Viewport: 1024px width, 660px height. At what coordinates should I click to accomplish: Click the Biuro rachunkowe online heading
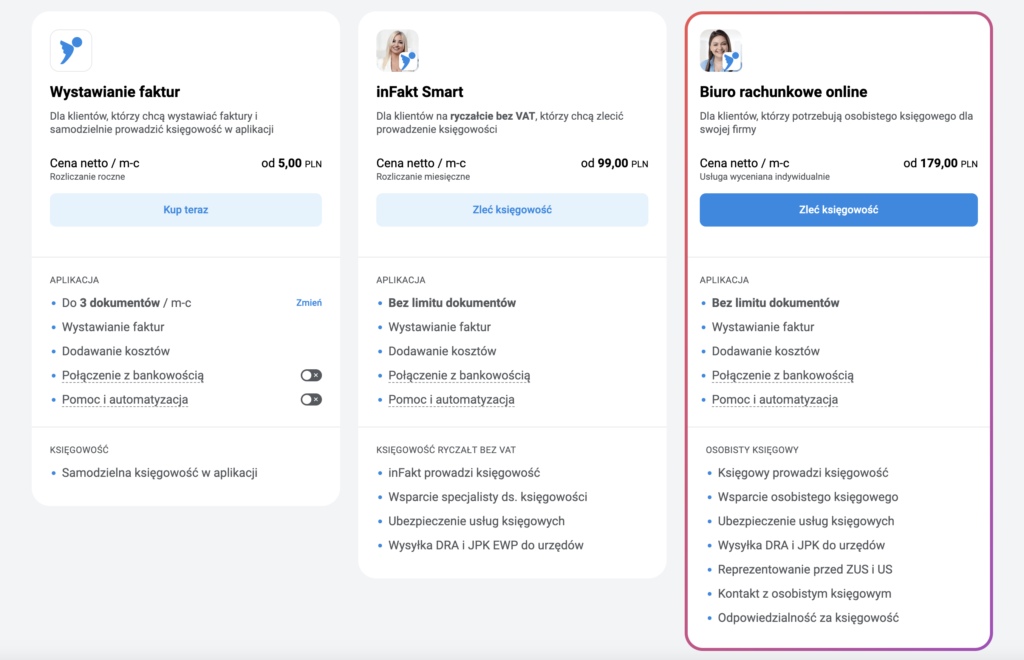(783, 92)
